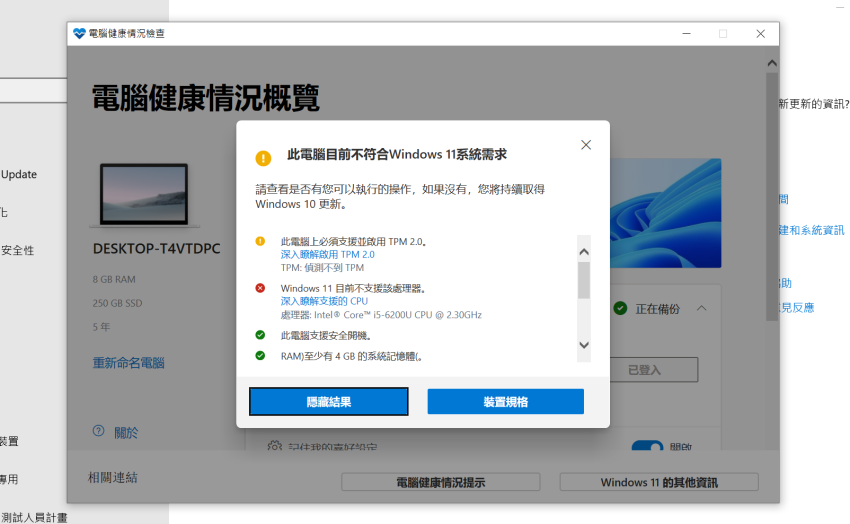Click the question mark icon beside 關於
This screenshot has height=524, width=850.
tap(99, 431)
